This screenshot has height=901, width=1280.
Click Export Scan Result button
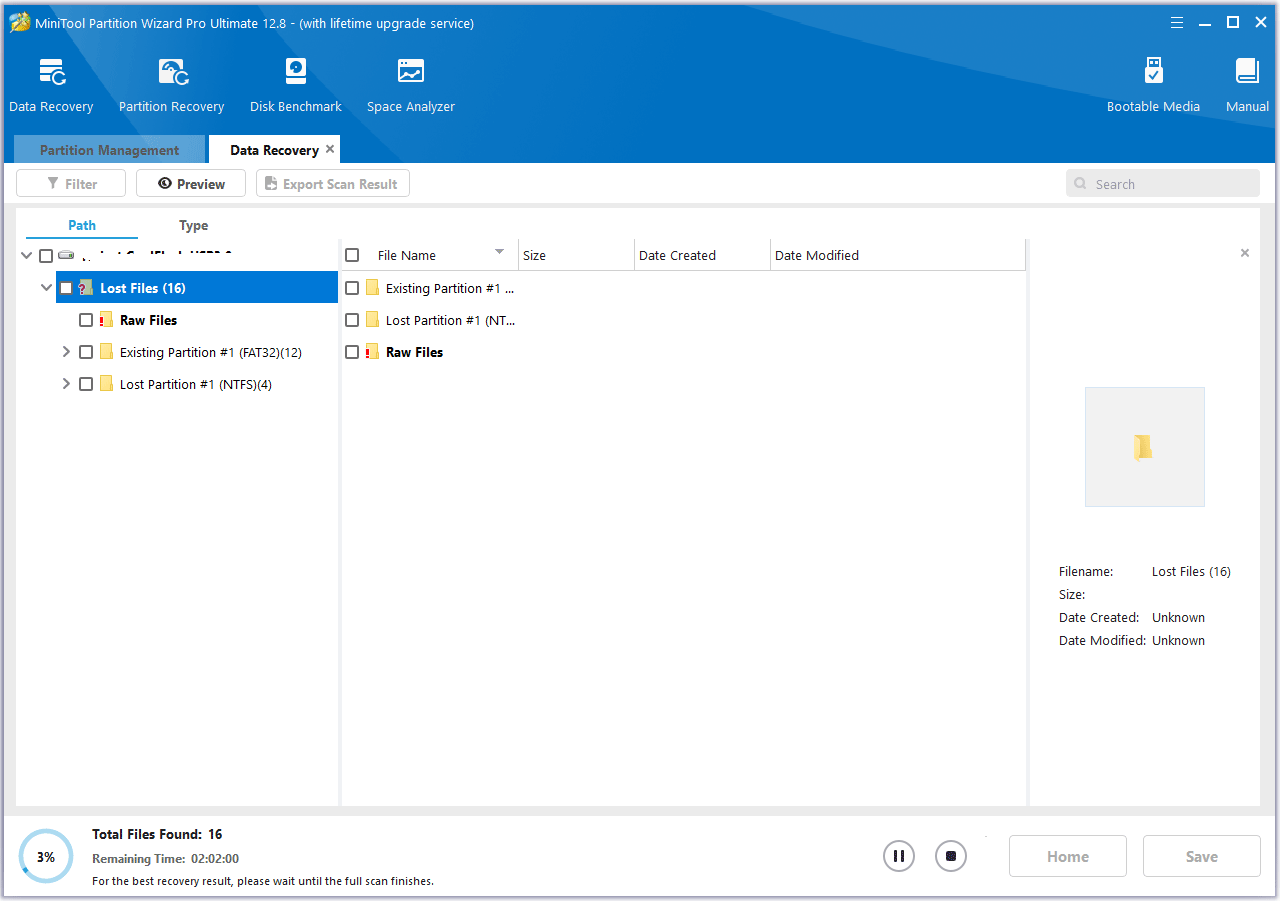[x=333, y=184]
